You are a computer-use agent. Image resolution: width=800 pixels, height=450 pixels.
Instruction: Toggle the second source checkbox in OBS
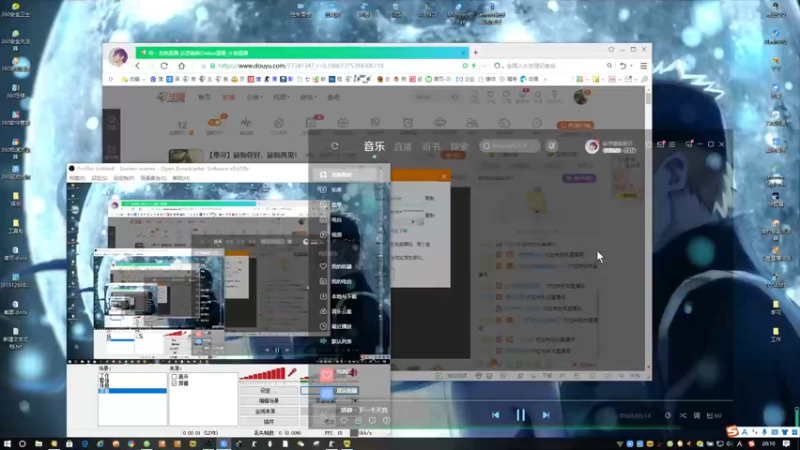pyautogui.click(x=174, y=383)
